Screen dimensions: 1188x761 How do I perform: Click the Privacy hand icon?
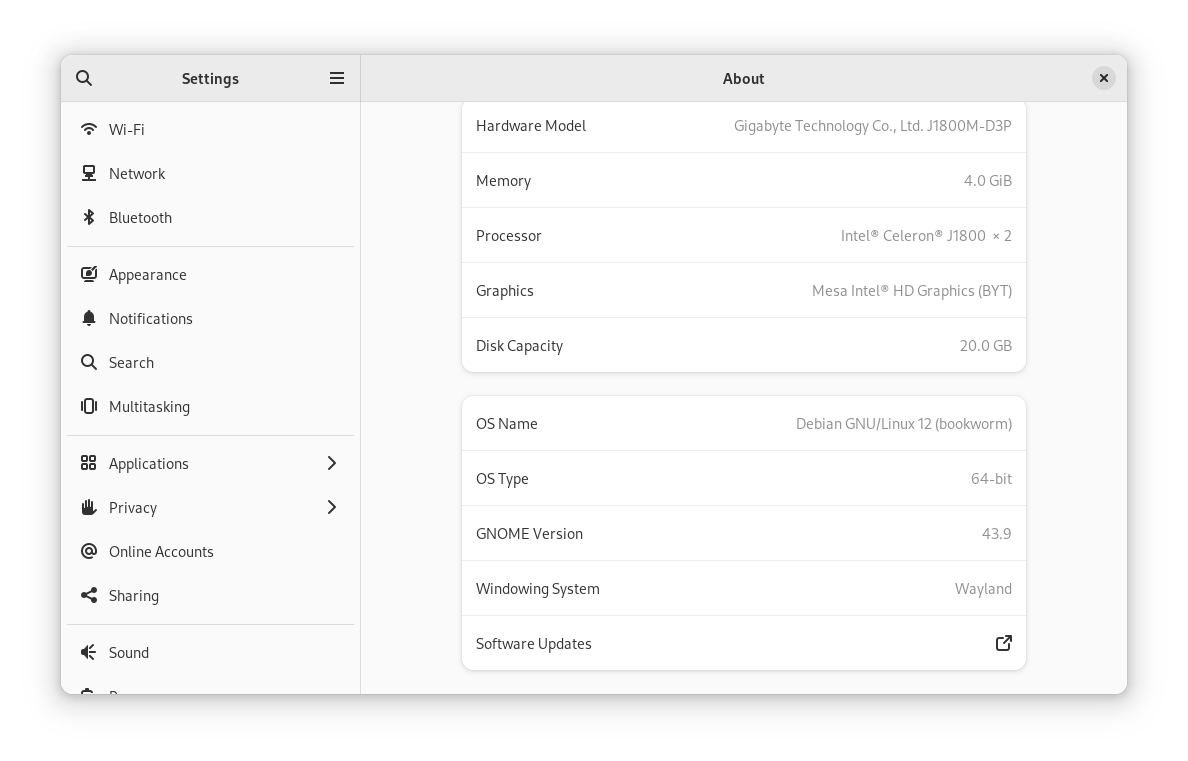pos(89,507)
